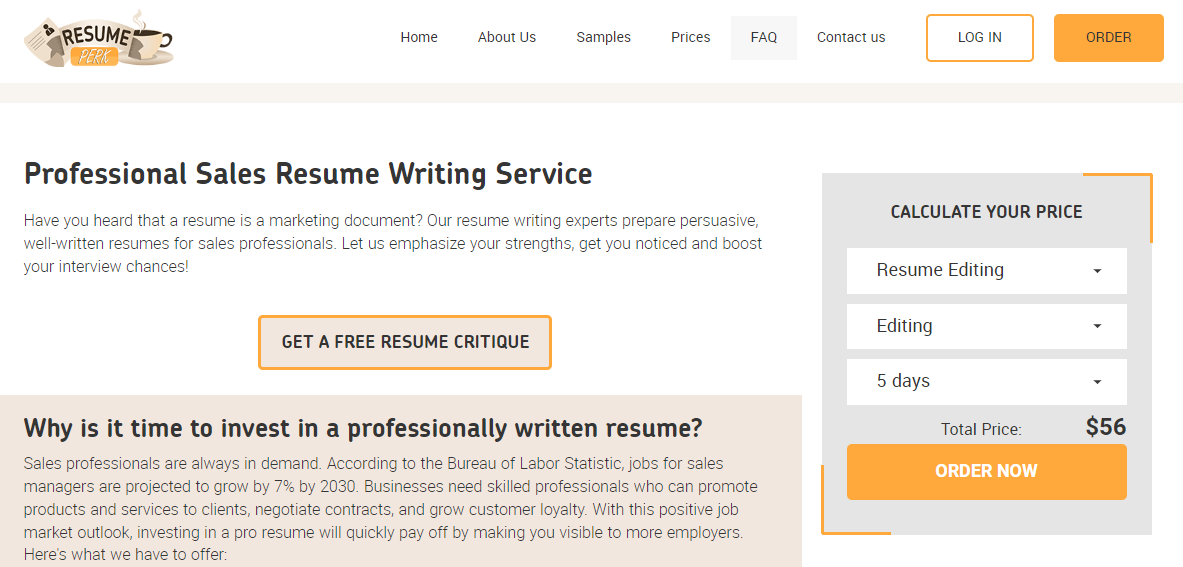Open the Home menu item
The width and height of the screenshot is (1183, 567).
point(419,38)
